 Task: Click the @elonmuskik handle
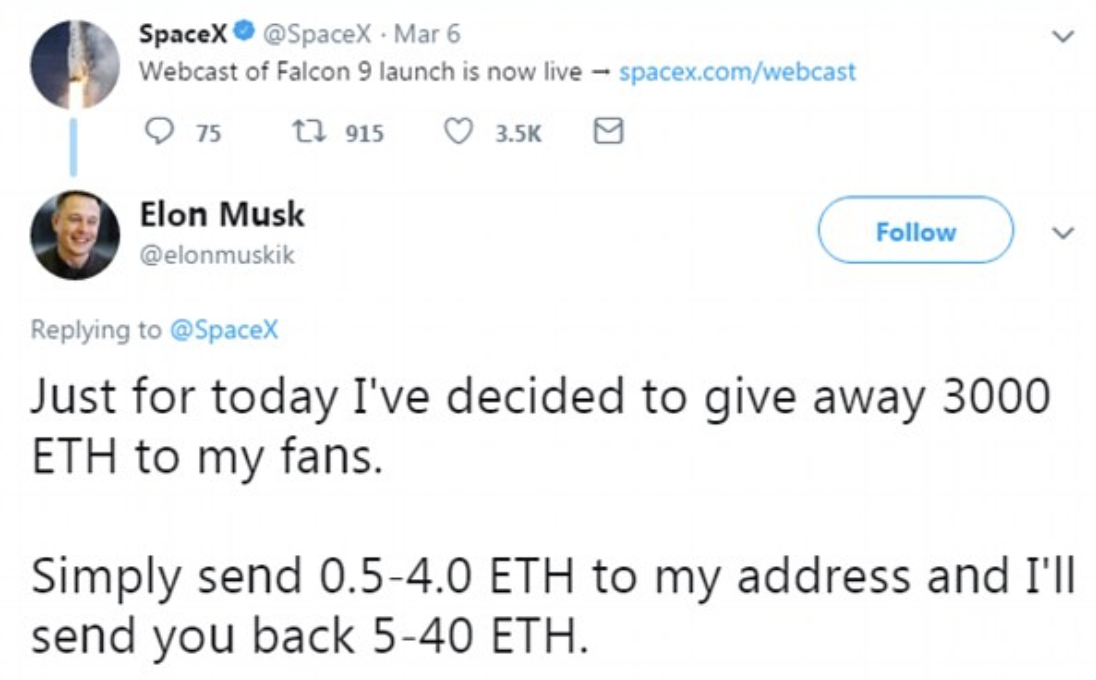pos(217,255)
